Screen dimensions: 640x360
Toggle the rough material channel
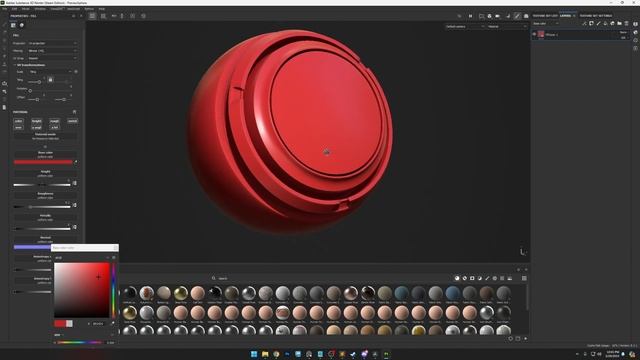tap(55, 121)
